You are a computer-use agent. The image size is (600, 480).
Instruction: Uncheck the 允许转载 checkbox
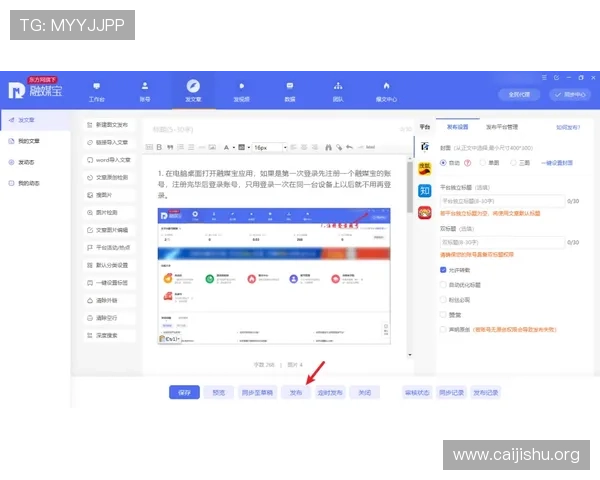click(x=443, y=270)
